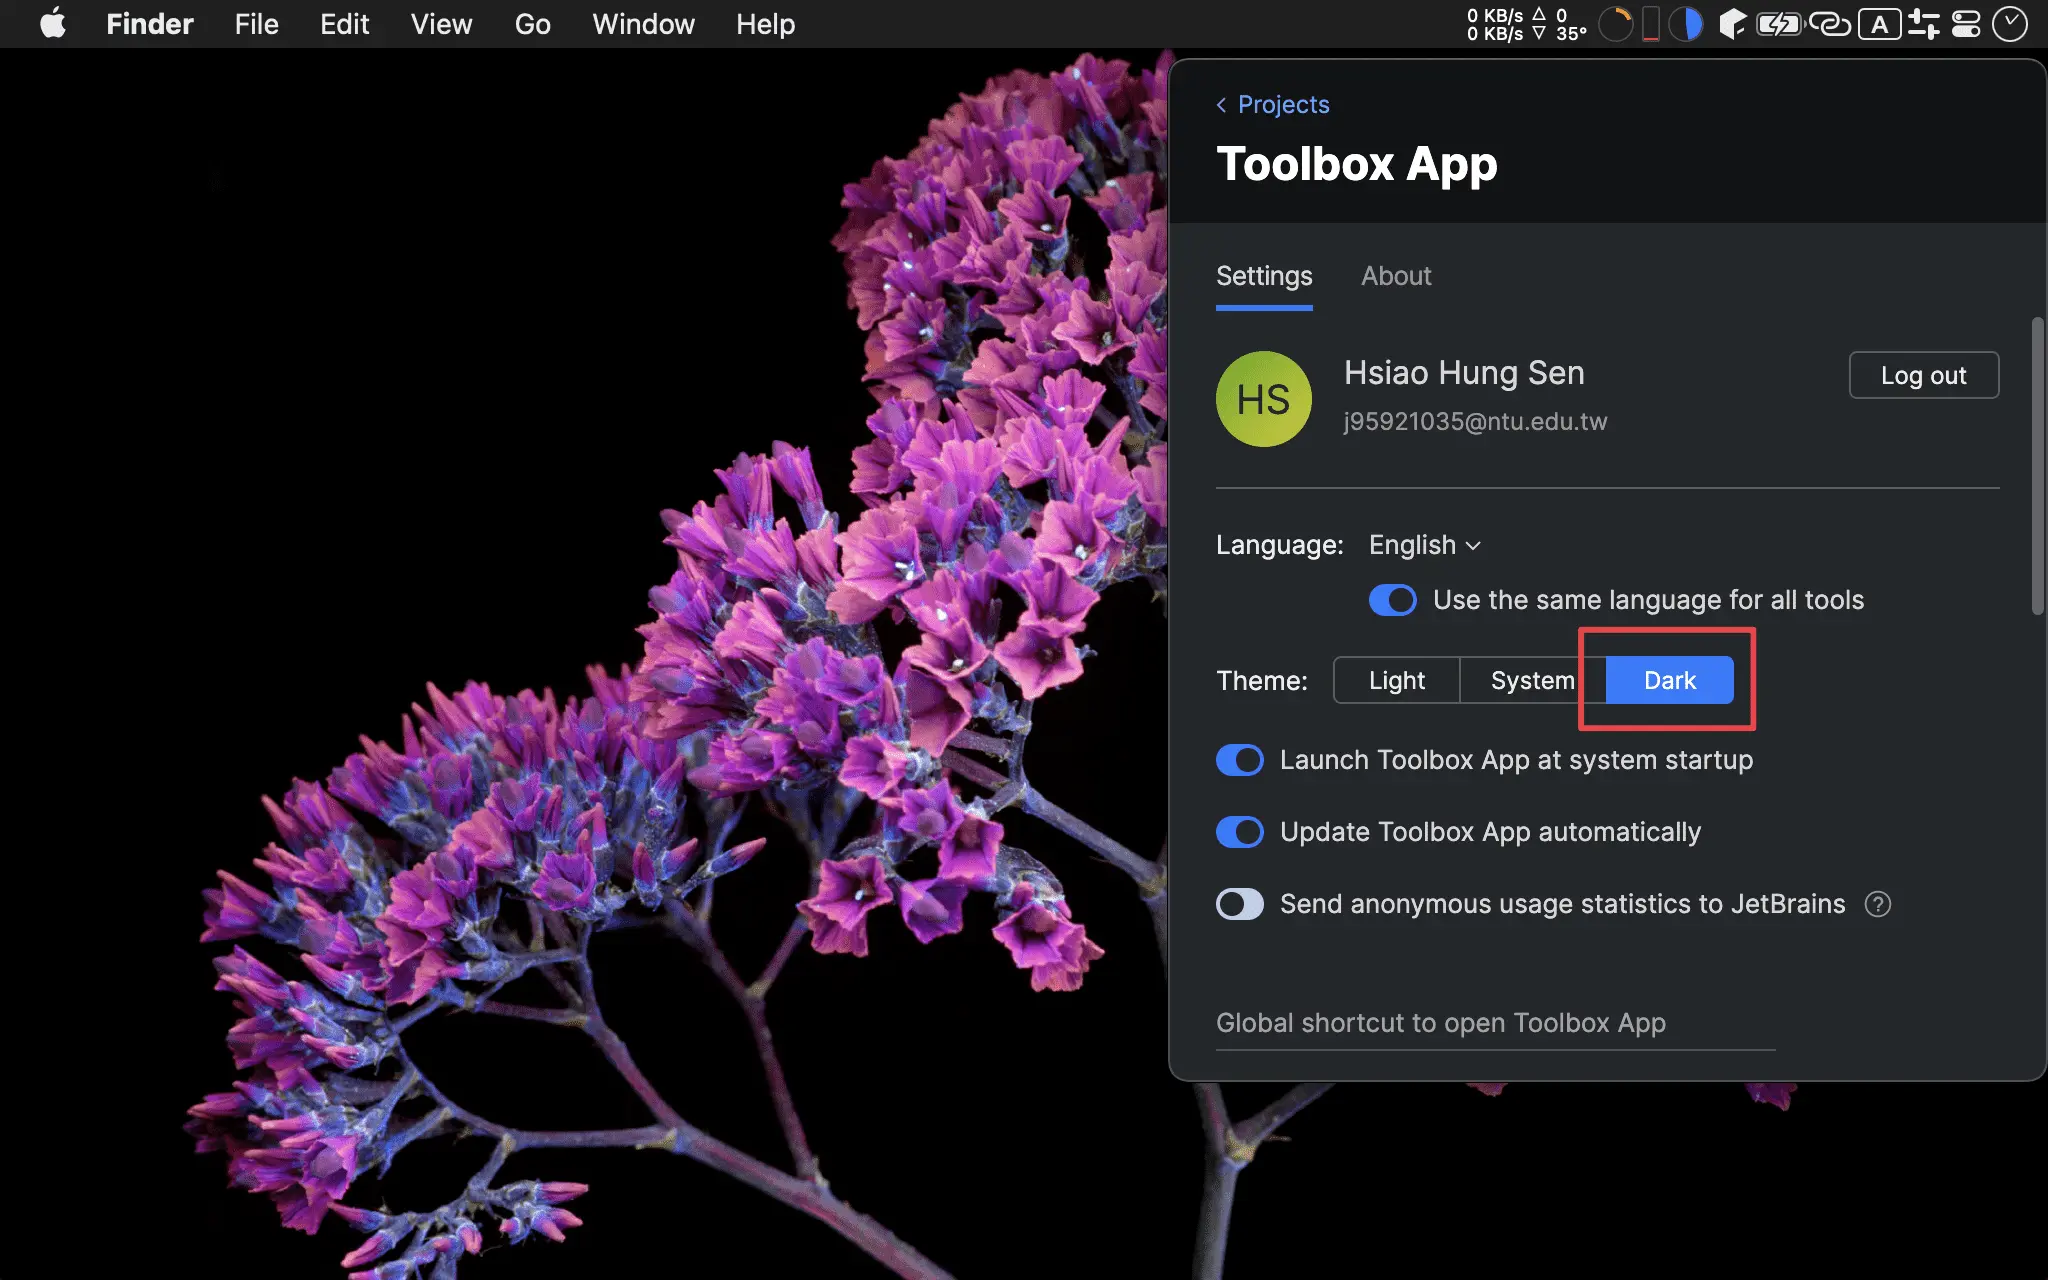
Task: Toggle Launch Toolbox App at system startup
Action: pos(1240,760)
